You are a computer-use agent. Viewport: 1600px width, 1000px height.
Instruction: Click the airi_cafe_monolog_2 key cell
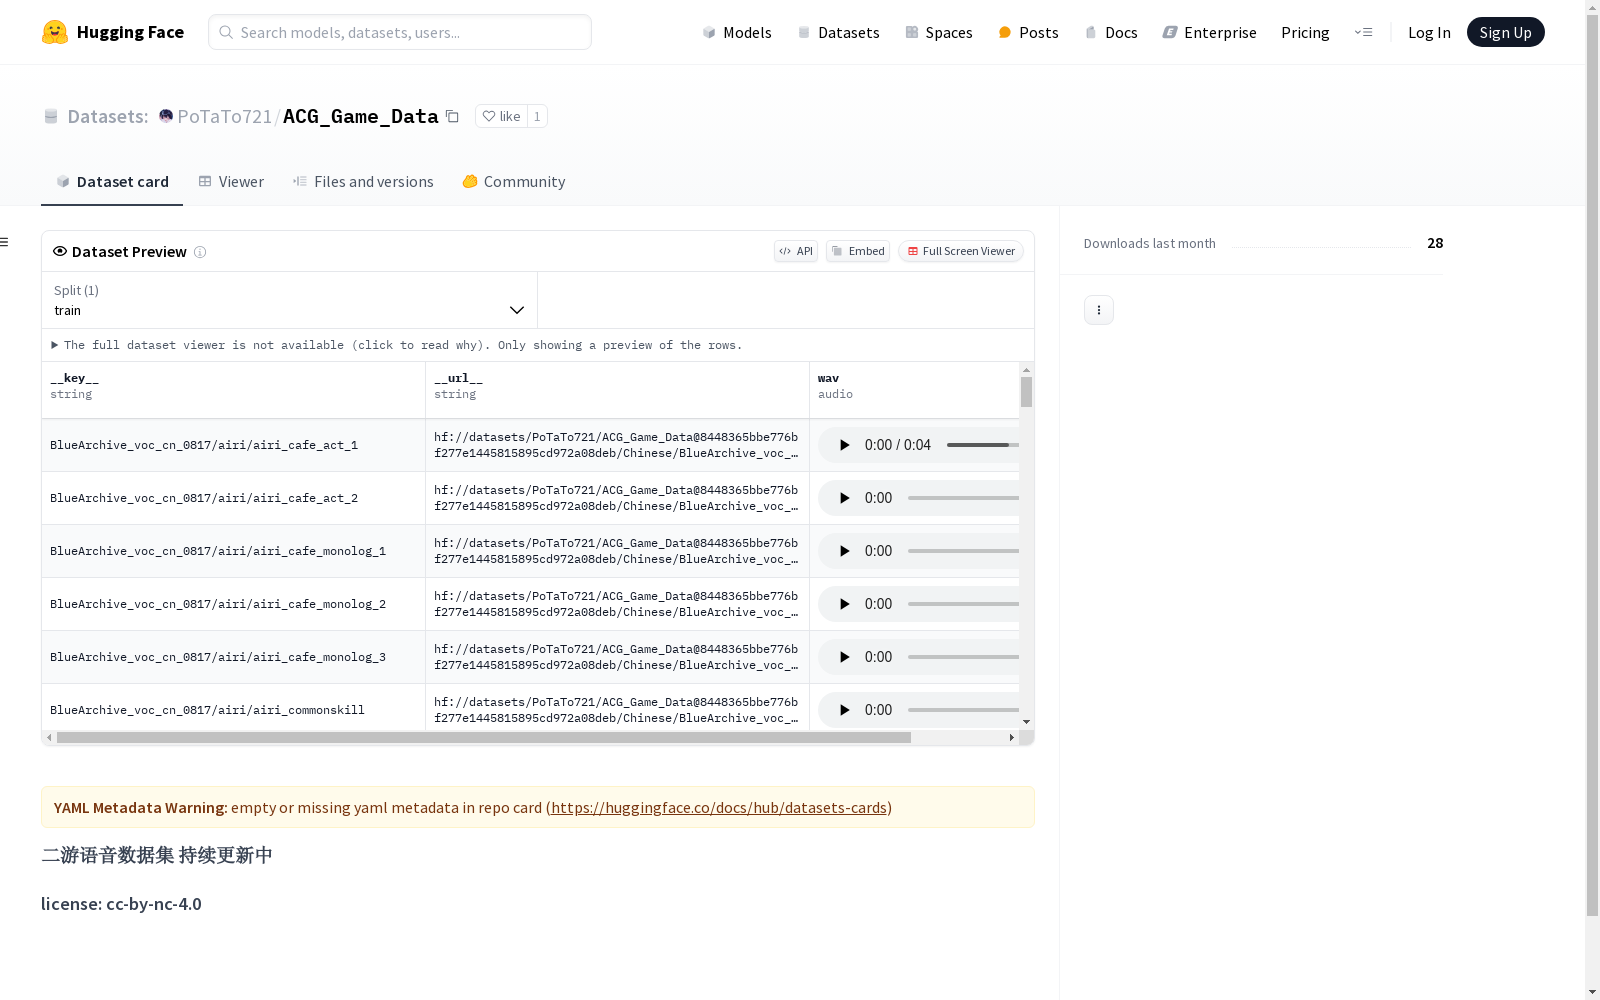[233, 604]
